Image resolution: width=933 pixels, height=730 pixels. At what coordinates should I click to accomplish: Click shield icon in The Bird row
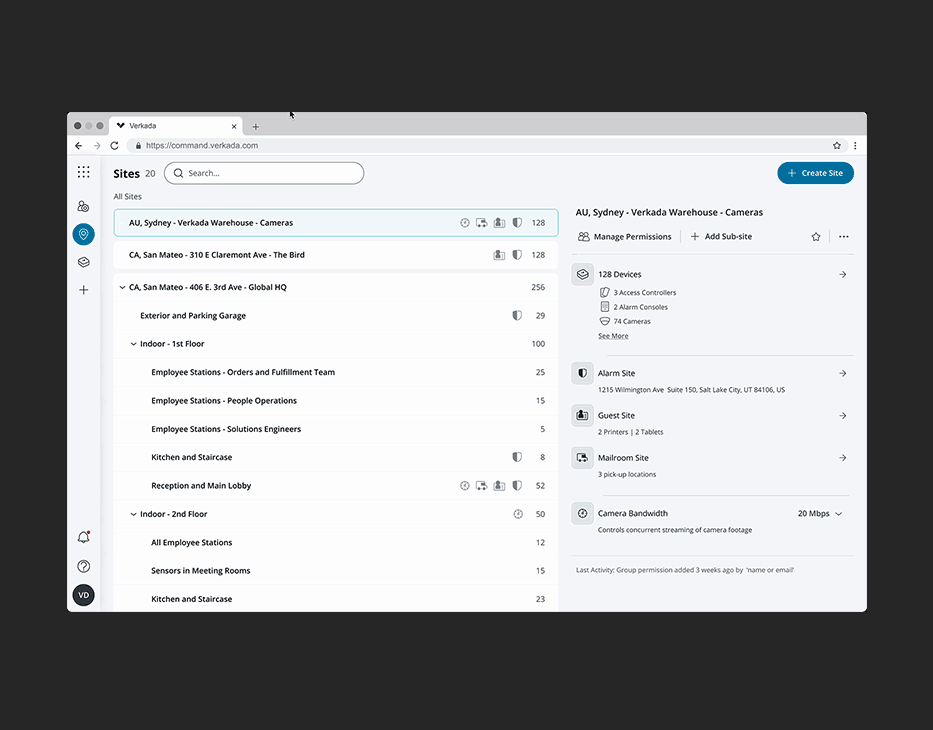coord(517,255)
